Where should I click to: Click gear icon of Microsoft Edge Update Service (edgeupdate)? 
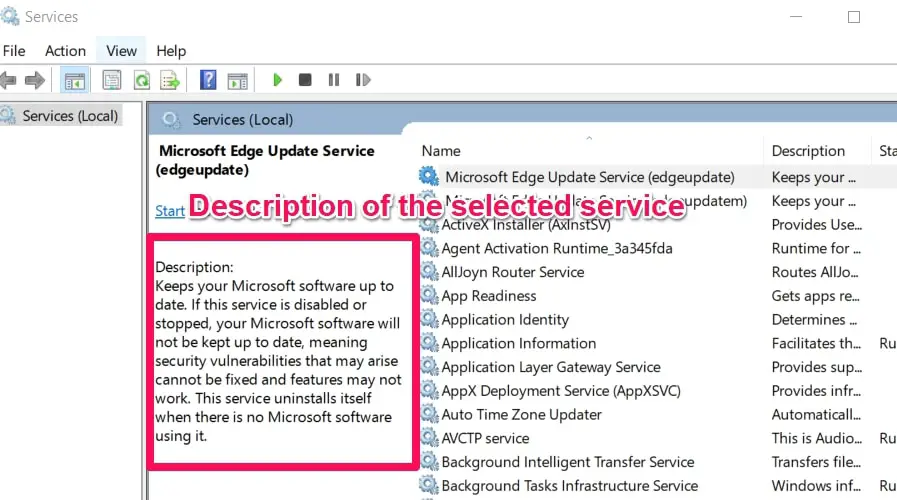(428, 177)
